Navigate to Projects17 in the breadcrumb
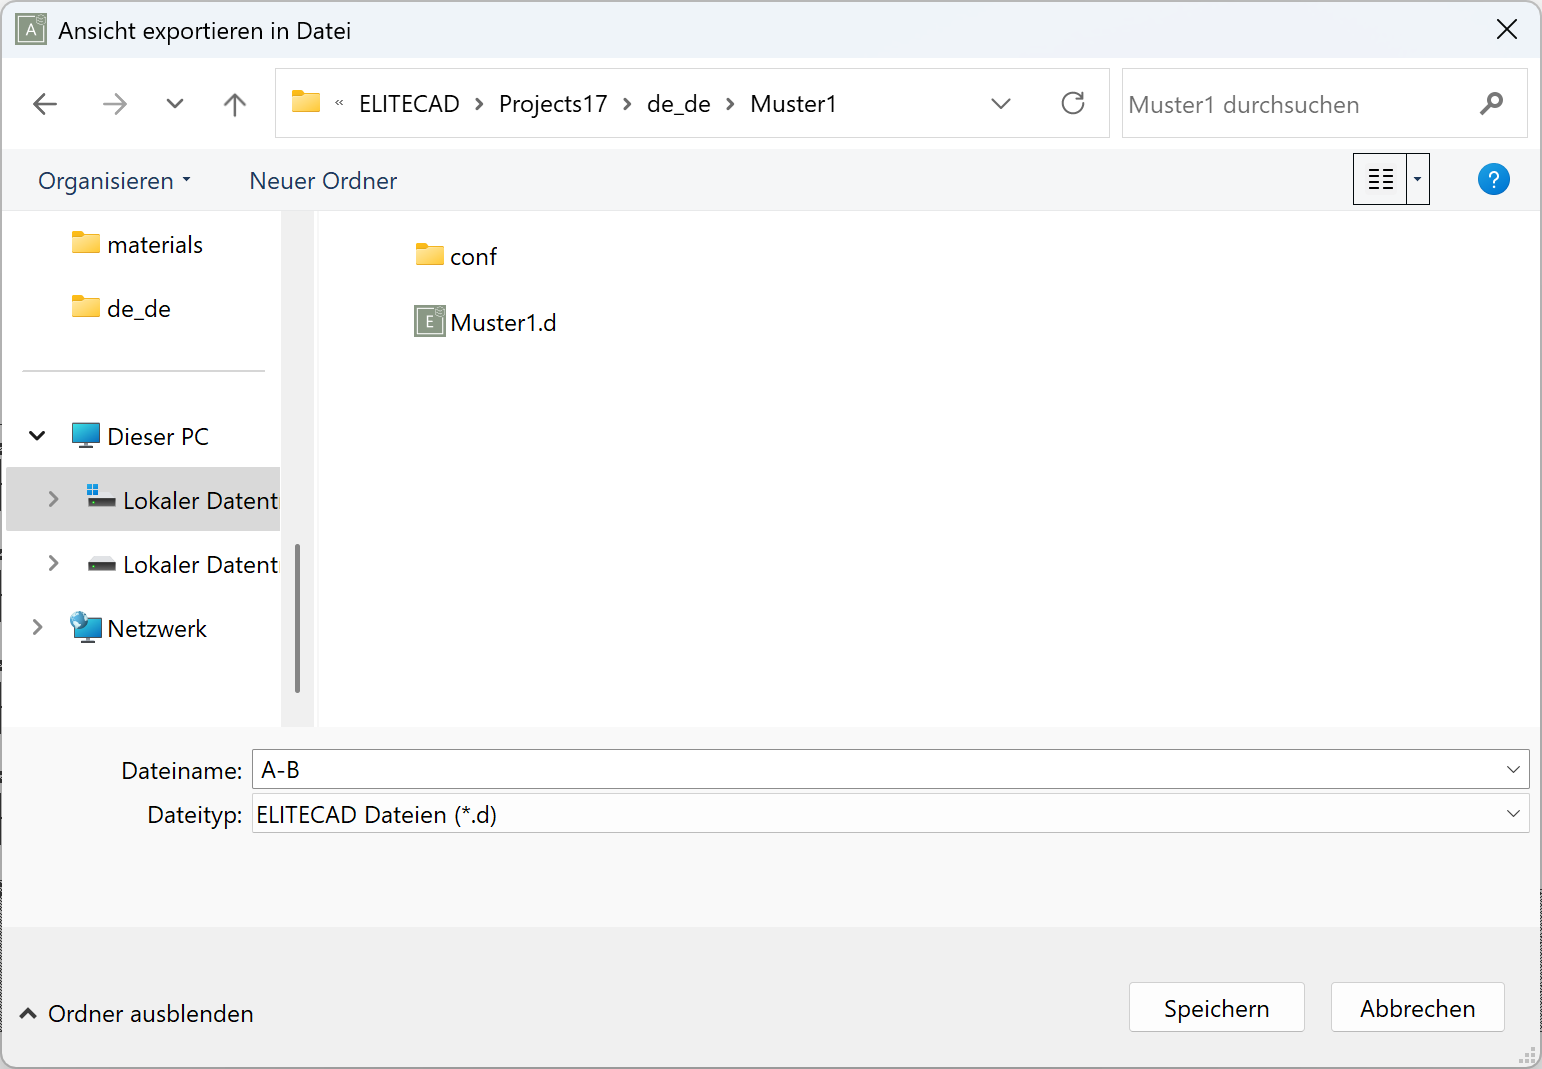Screen dimensions: 1542x1069 point(553,103)
